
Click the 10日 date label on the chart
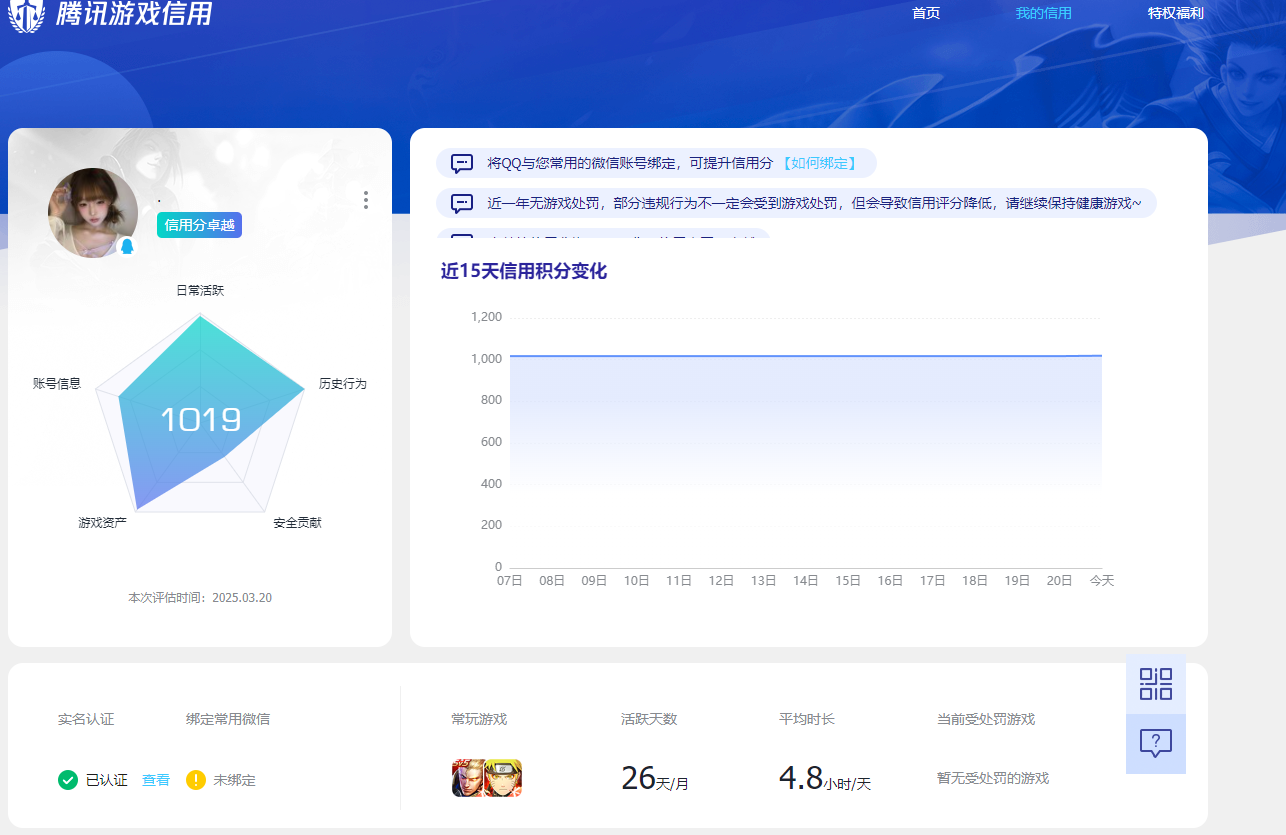coord(637,581)
